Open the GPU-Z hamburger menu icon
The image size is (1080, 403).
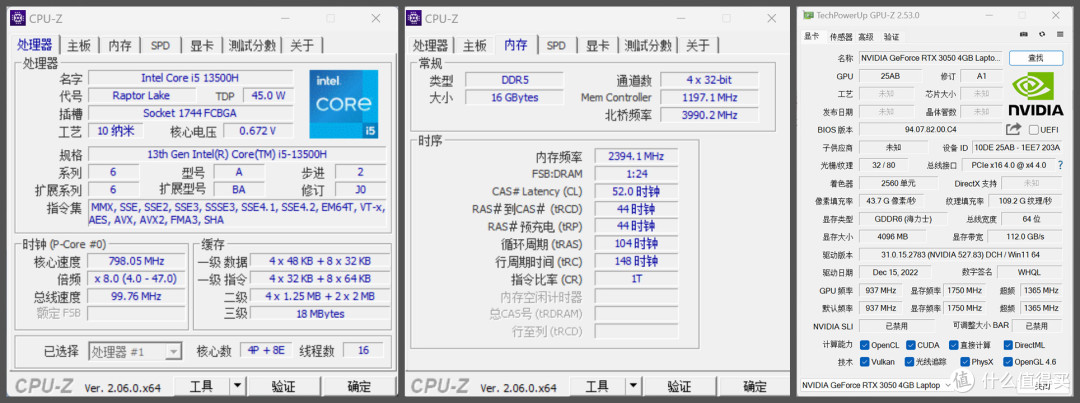1059,34
